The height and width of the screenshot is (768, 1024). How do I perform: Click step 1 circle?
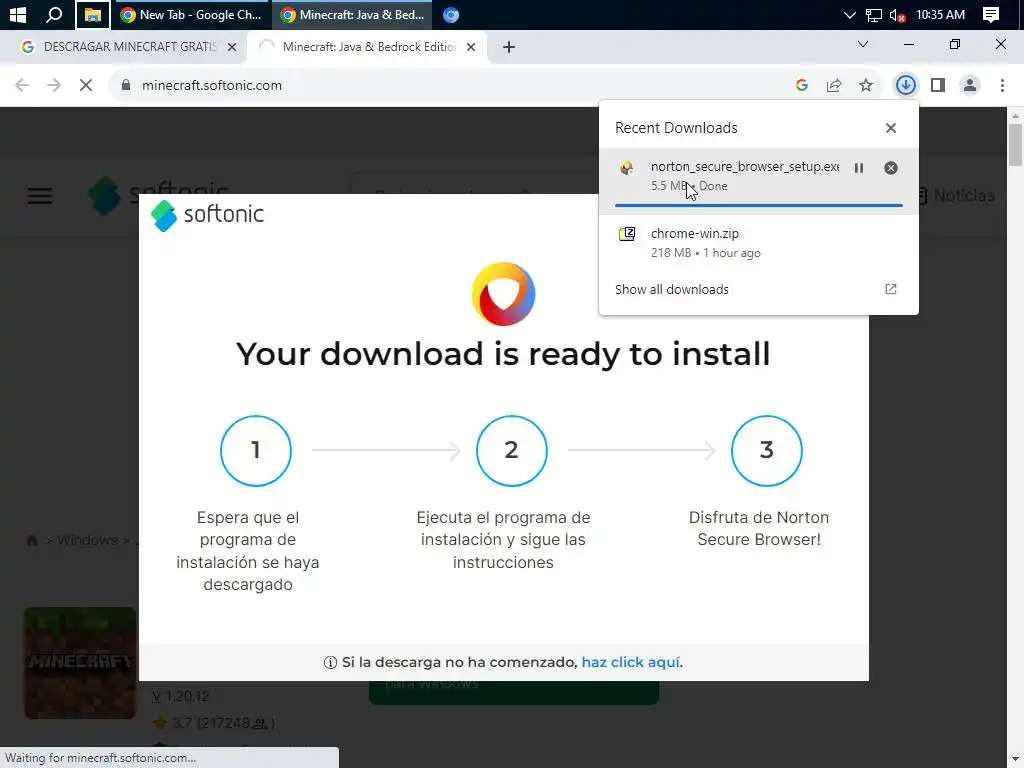(256, 451)
